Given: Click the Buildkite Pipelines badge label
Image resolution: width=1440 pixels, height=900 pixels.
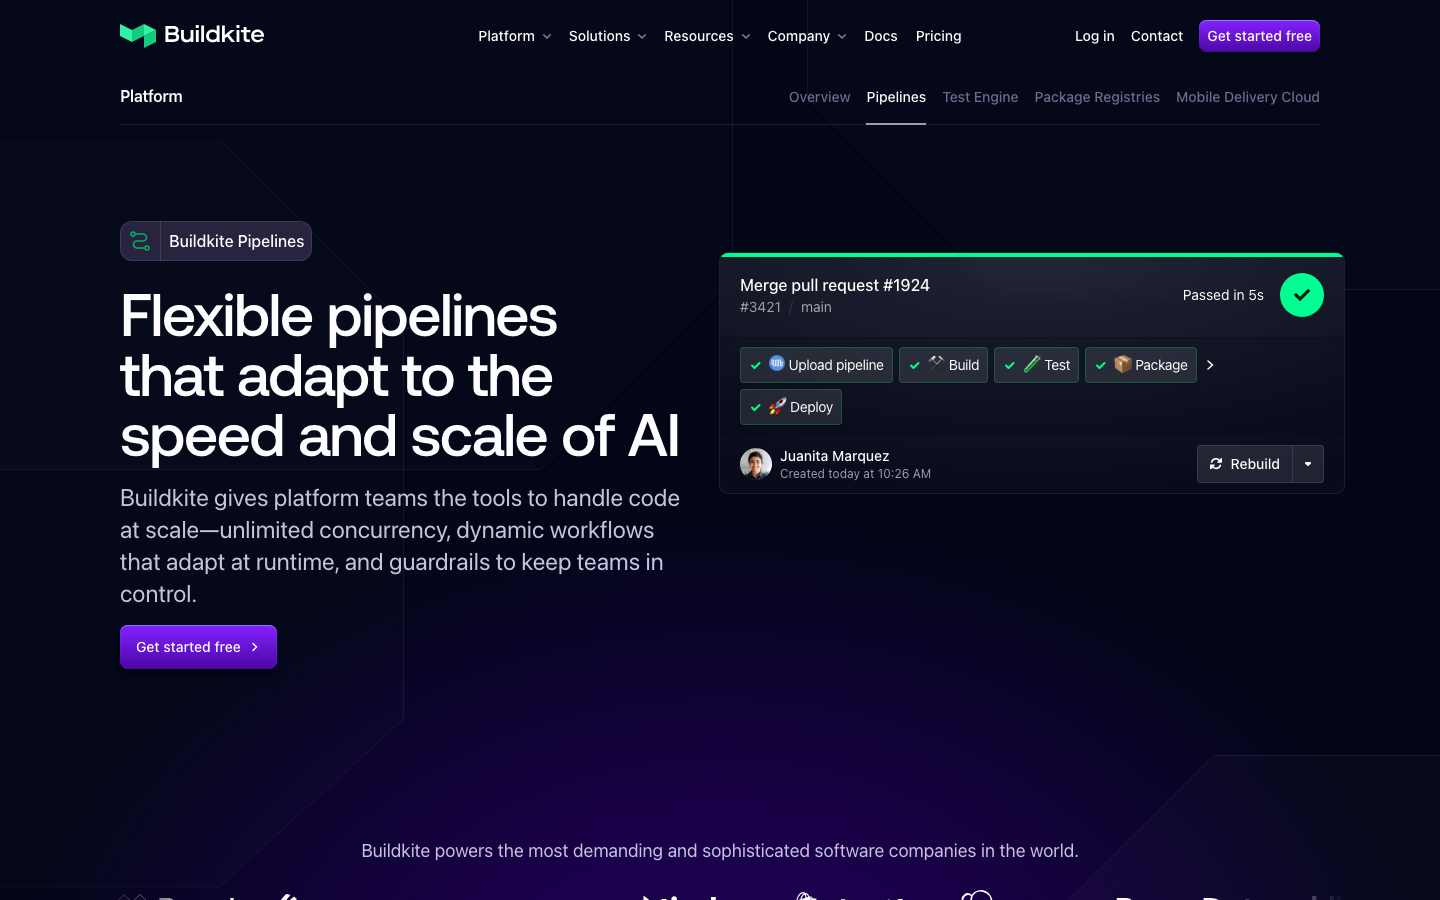Looking at the screenshot, I should (237, 241).
